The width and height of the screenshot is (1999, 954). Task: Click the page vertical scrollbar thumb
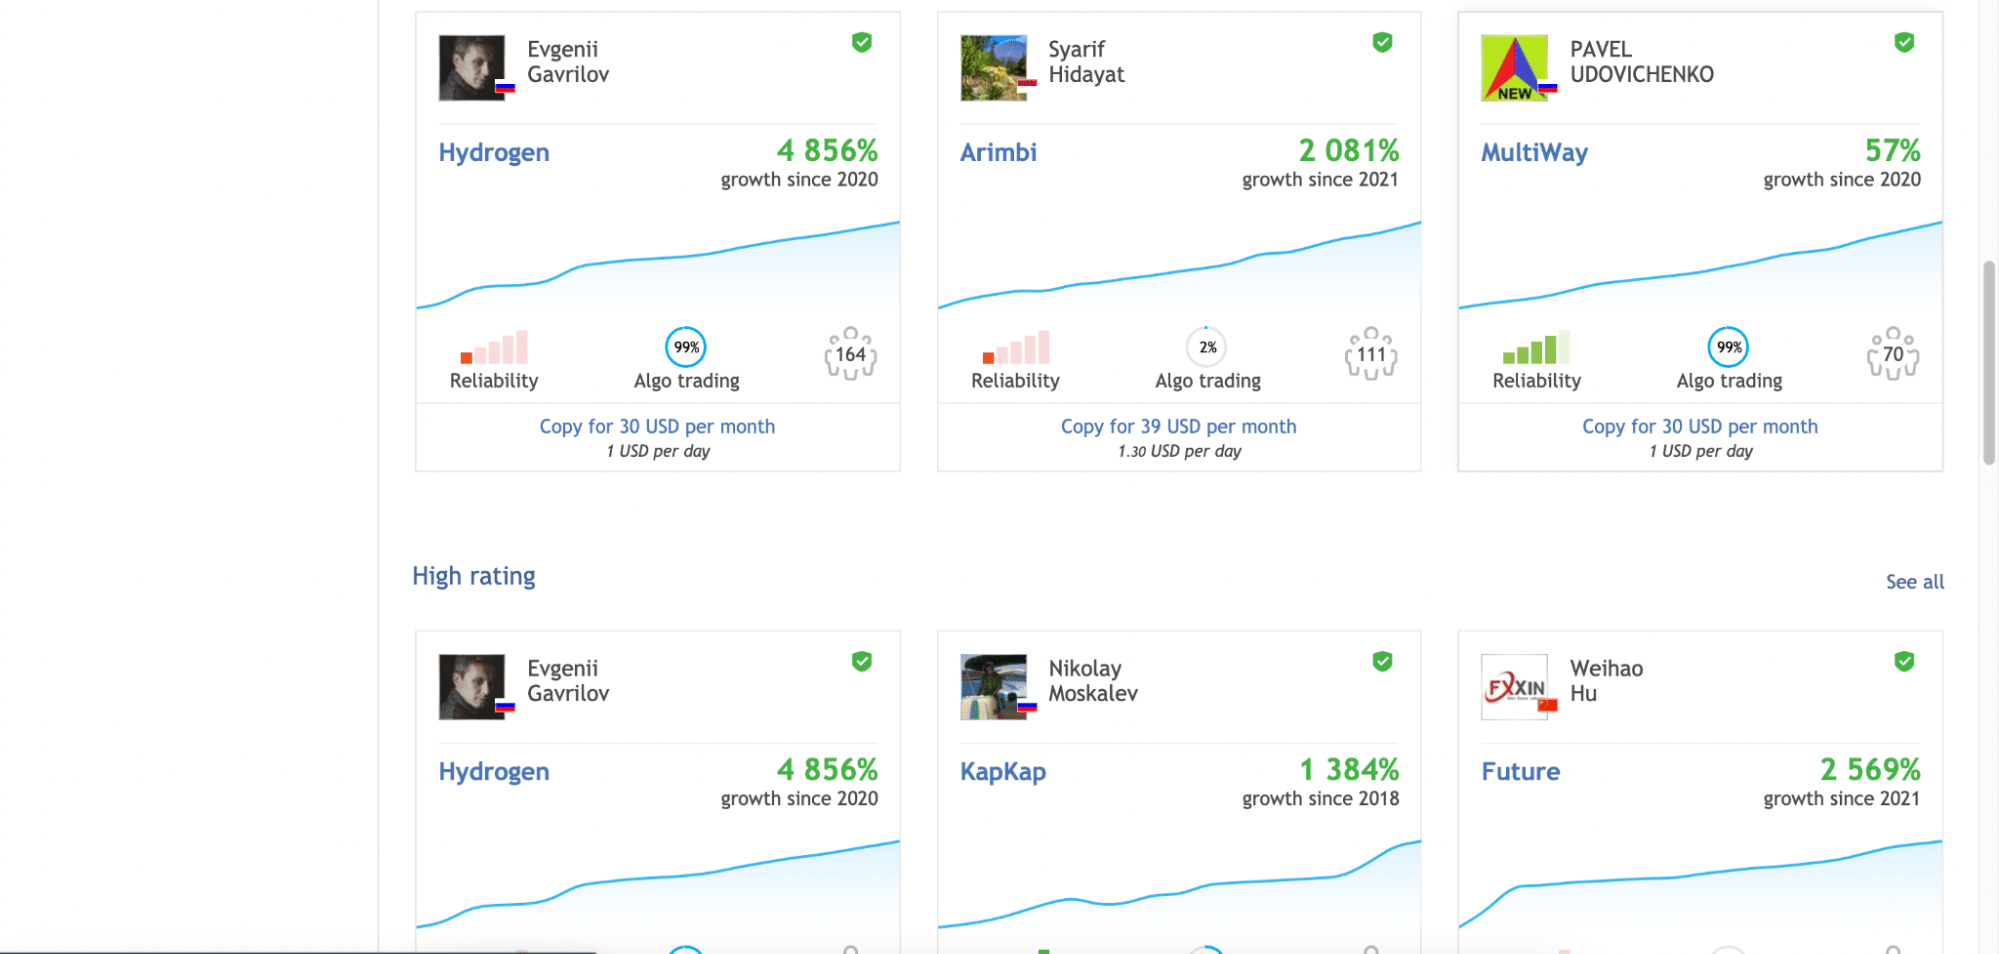(1989, 363)
